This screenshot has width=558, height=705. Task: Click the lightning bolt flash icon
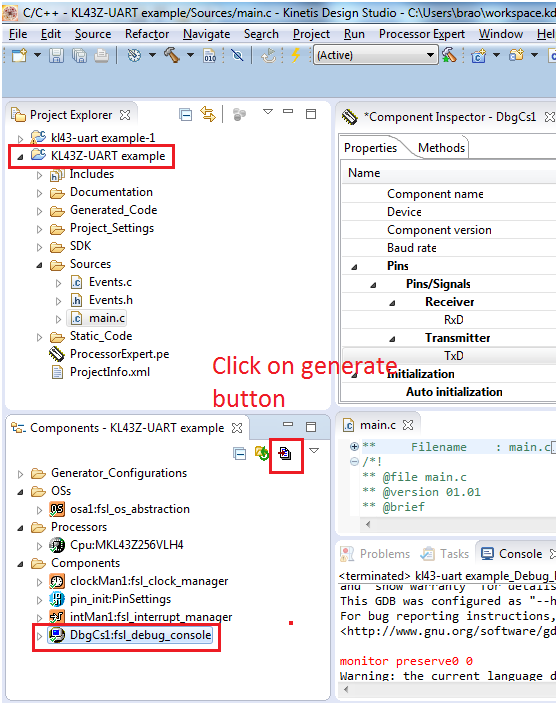295,55
